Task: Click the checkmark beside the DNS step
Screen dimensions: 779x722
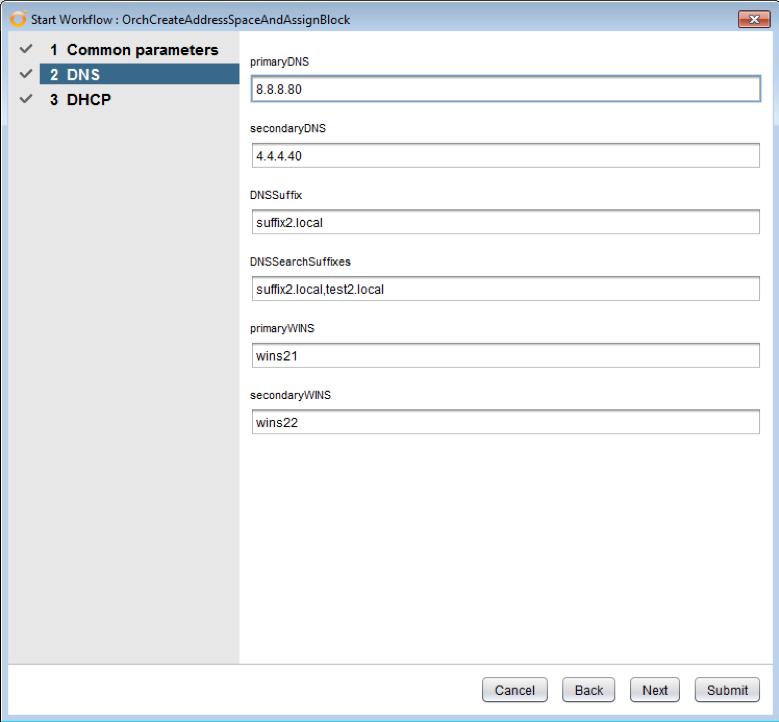Action: tap(26, 74)
